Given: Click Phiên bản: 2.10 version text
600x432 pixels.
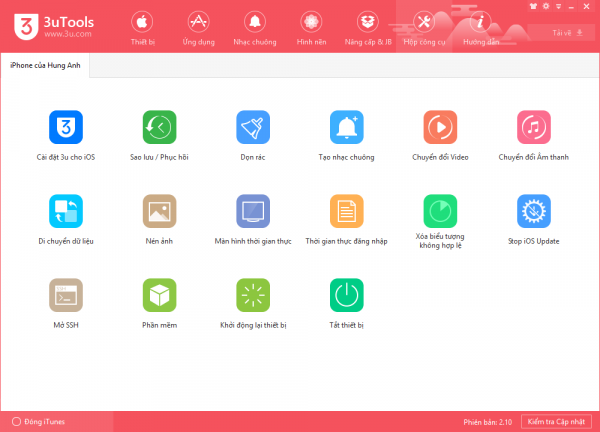Looking at the screenshot, I should click(x=488, y=422).
